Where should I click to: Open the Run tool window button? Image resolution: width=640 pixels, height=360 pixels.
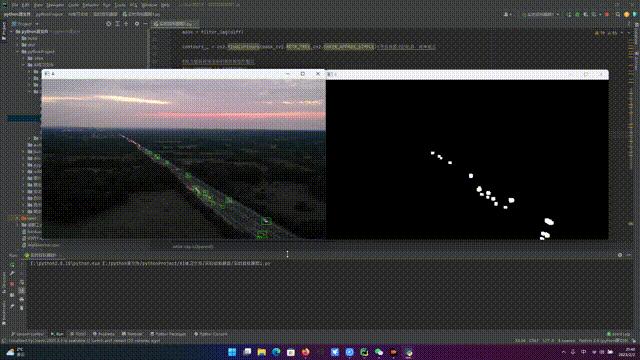pos(57,334)
